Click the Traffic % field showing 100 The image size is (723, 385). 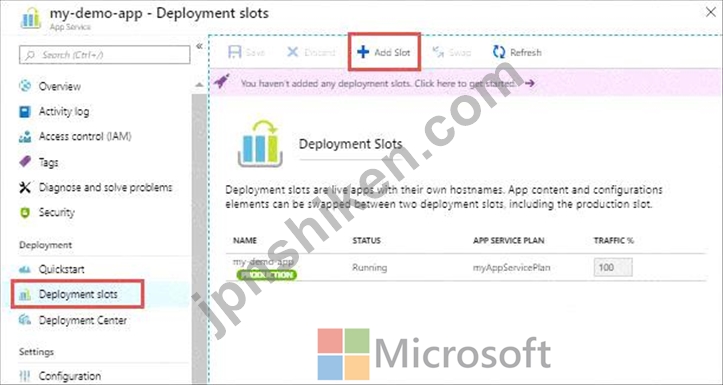click(x=613, y=267)
